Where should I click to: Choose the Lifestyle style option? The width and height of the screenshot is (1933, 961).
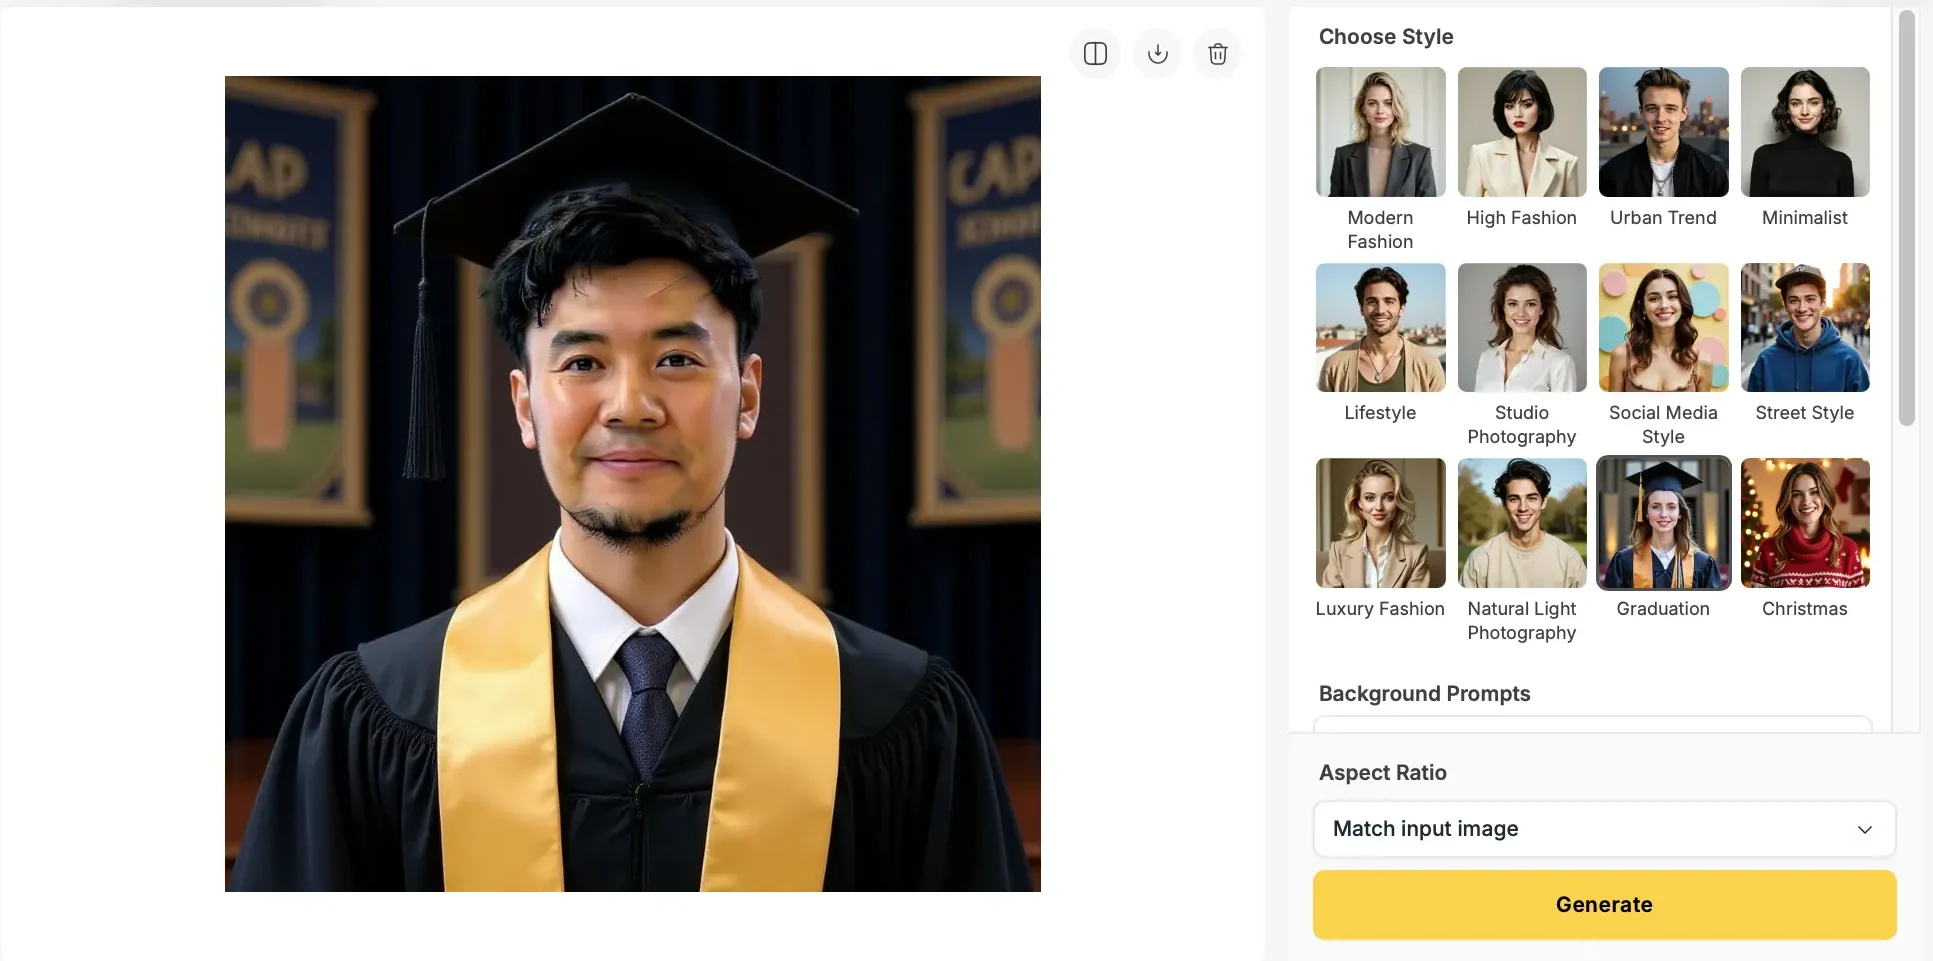(x=1380, y=327)
